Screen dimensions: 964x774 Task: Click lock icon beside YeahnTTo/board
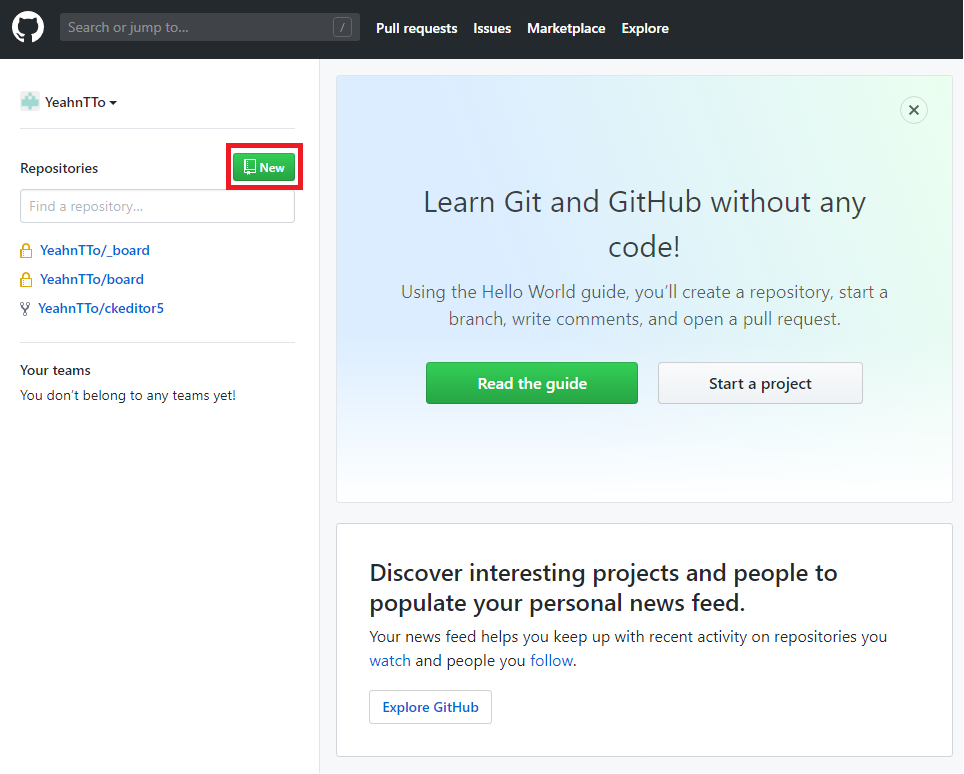(x=26, y=279)
